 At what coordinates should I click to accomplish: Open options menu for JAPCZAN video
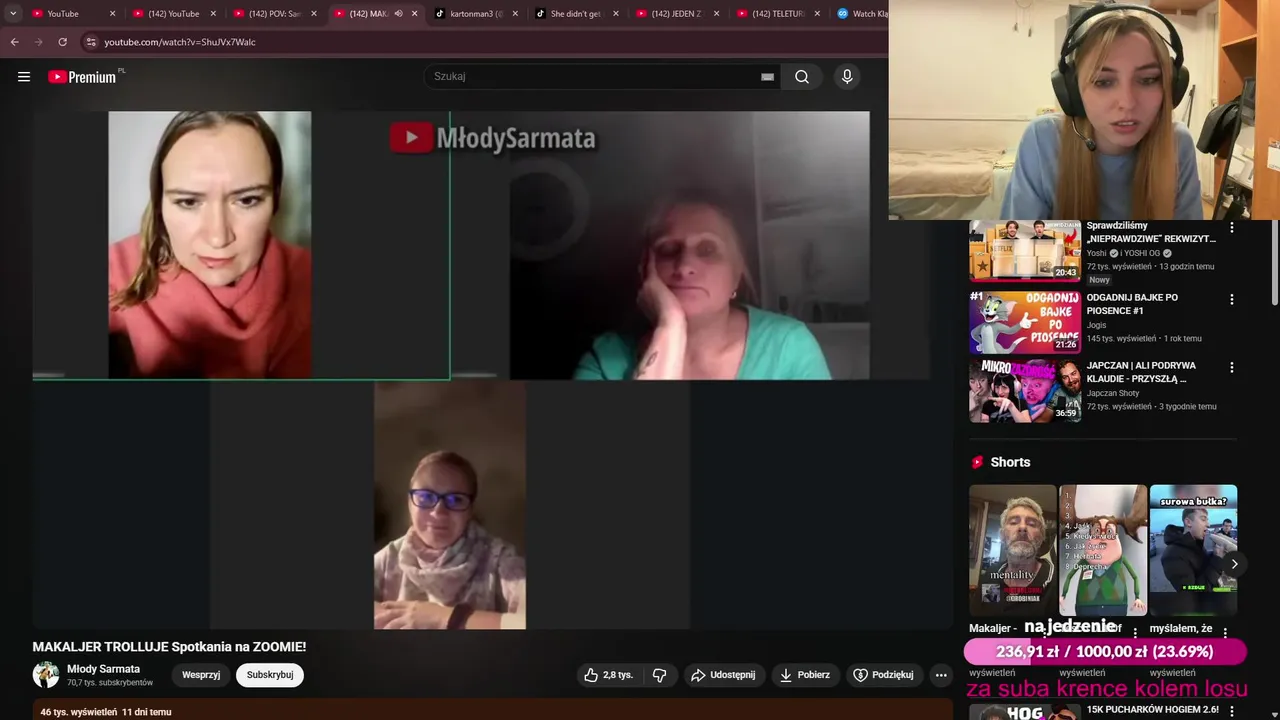(x=1231, y=367)
